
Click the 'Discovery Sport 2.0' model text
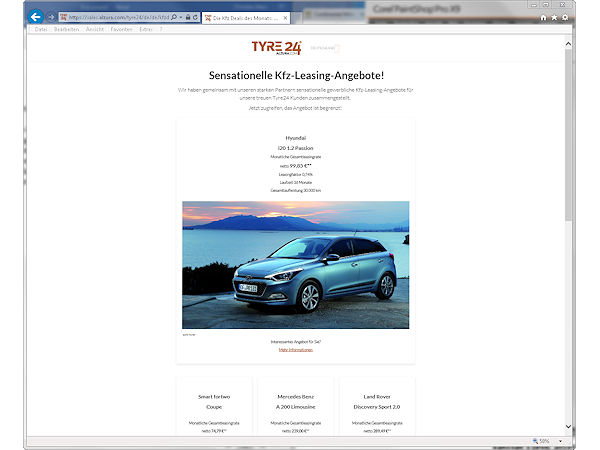(377, 407)
